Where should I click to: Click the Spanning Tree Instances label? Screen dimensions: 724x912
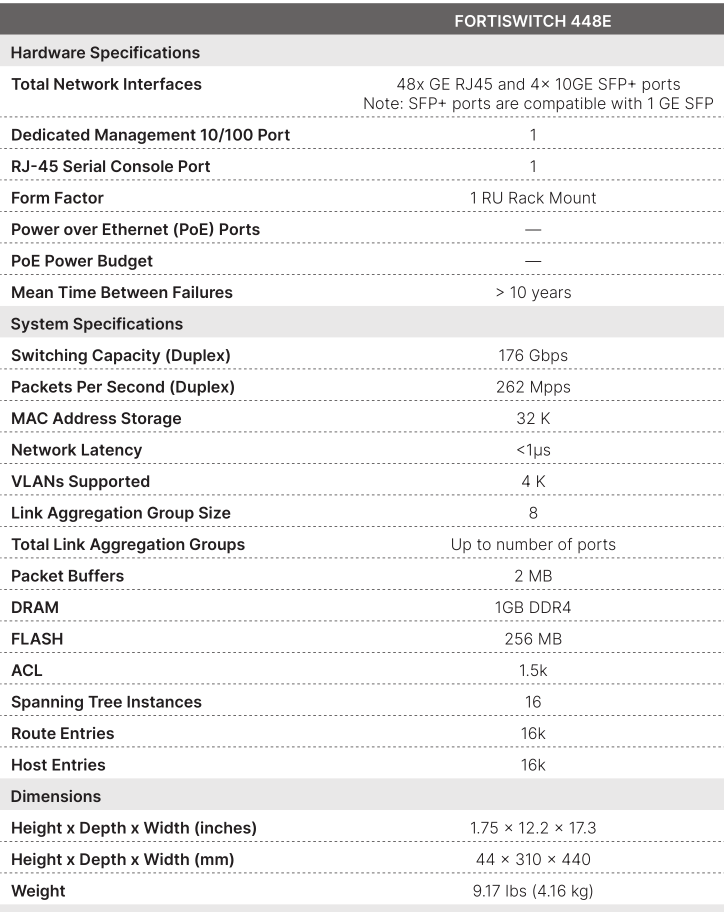[106, 702]
